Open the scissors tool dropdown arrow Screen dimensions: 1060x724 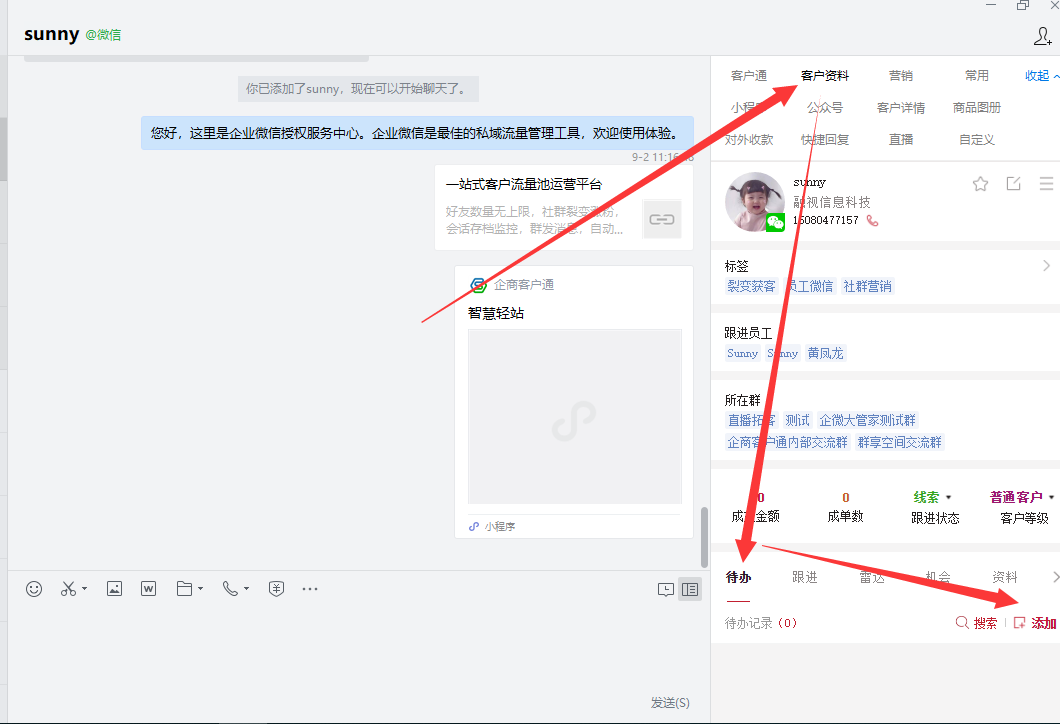[85, 589]
